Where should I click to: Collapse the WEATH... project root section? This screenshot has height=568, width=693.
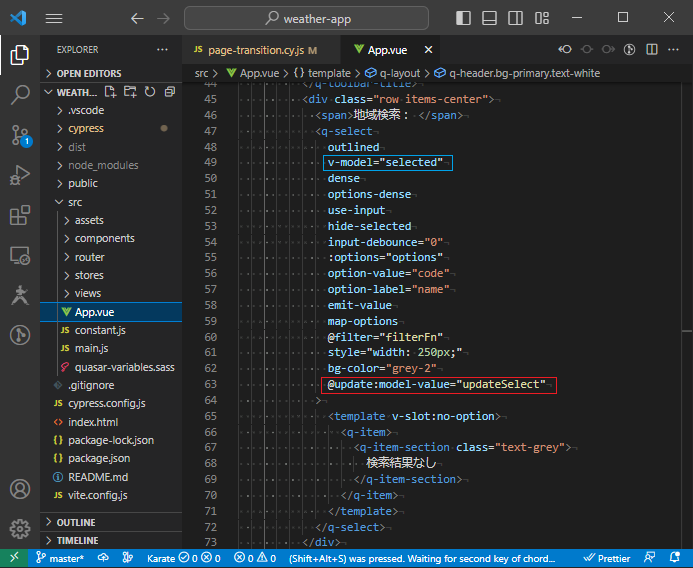point(71,92)
